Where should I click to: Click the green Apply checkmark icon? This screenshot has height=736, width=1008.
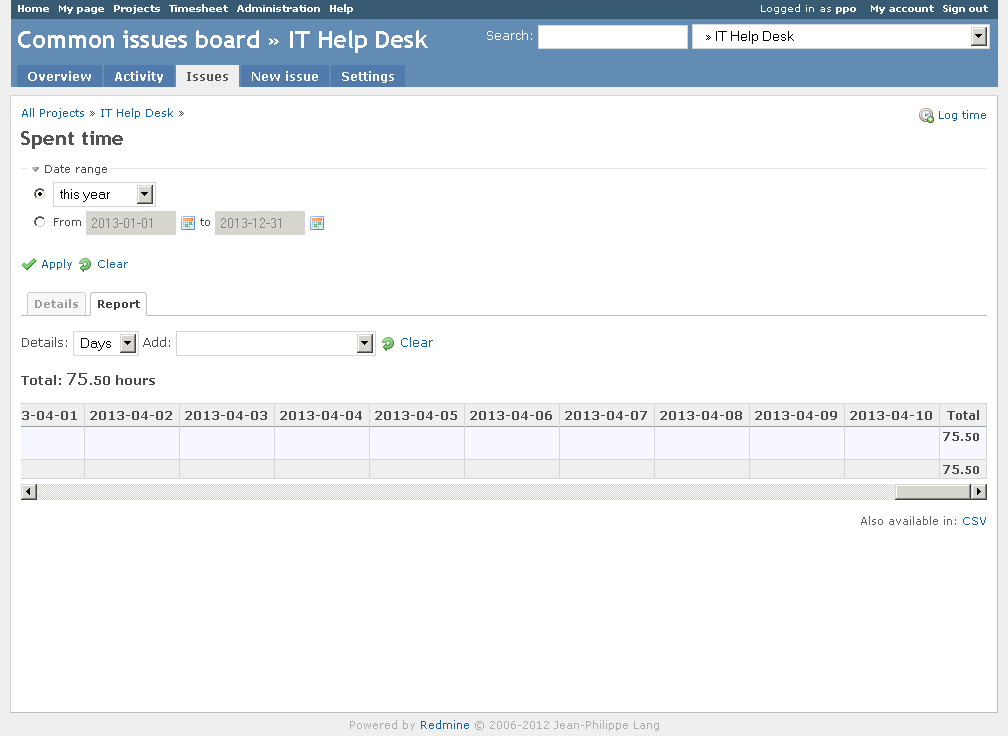point(29,264)
